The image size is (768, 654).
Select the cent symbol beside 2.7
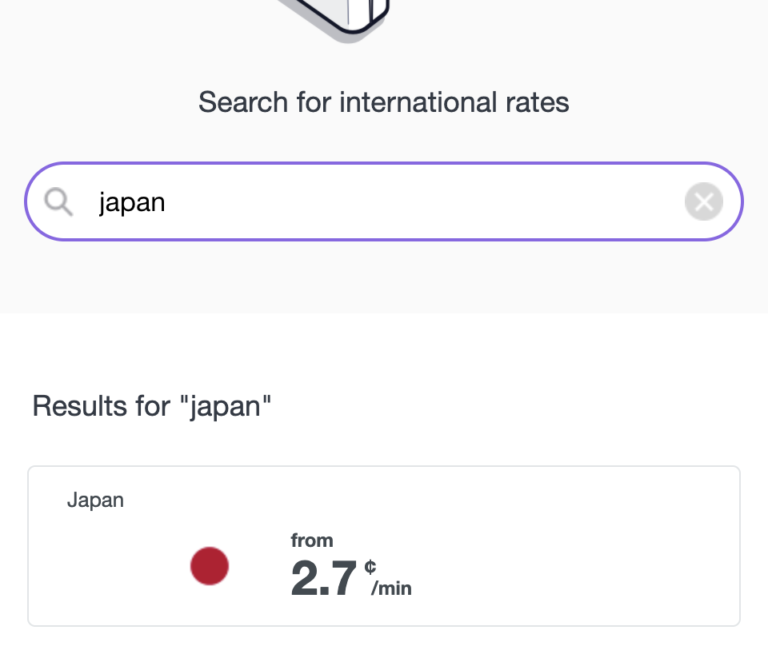[371, 567]
